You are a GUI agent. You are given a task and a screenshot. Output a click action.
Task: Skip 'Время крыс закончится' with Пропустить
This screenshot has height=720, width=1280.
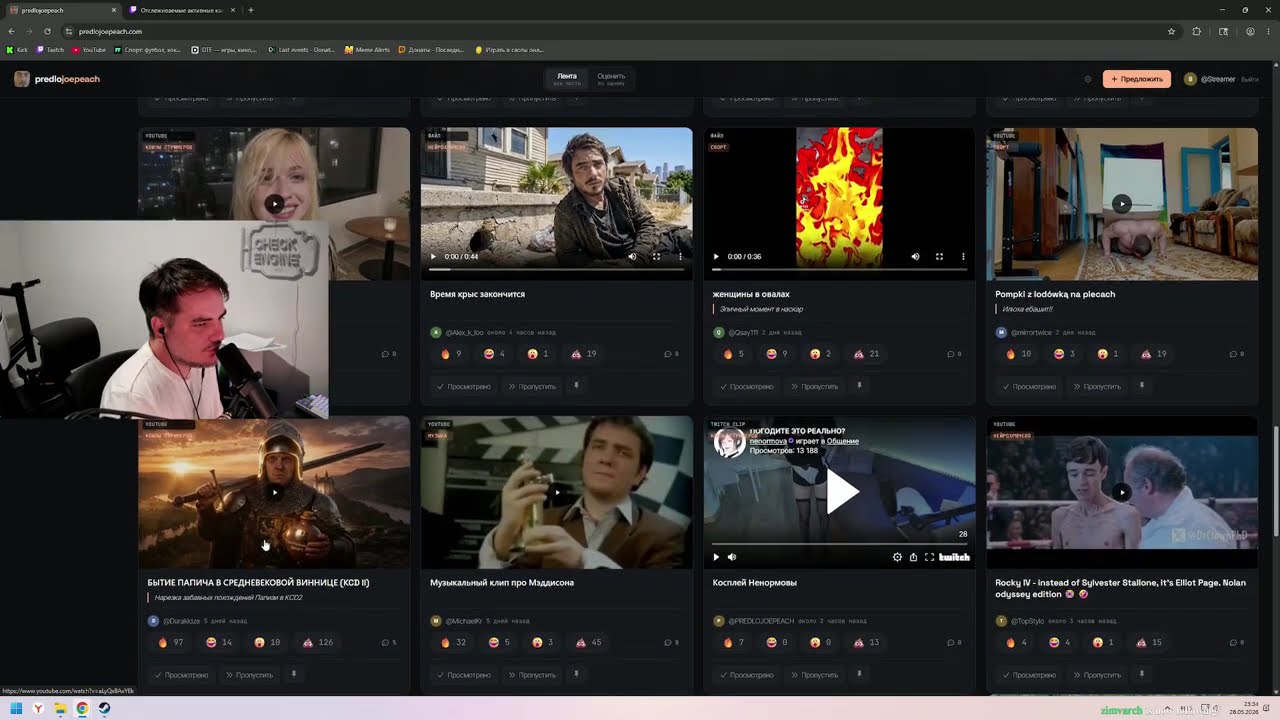pyautogui.click(x=532, y=386)
